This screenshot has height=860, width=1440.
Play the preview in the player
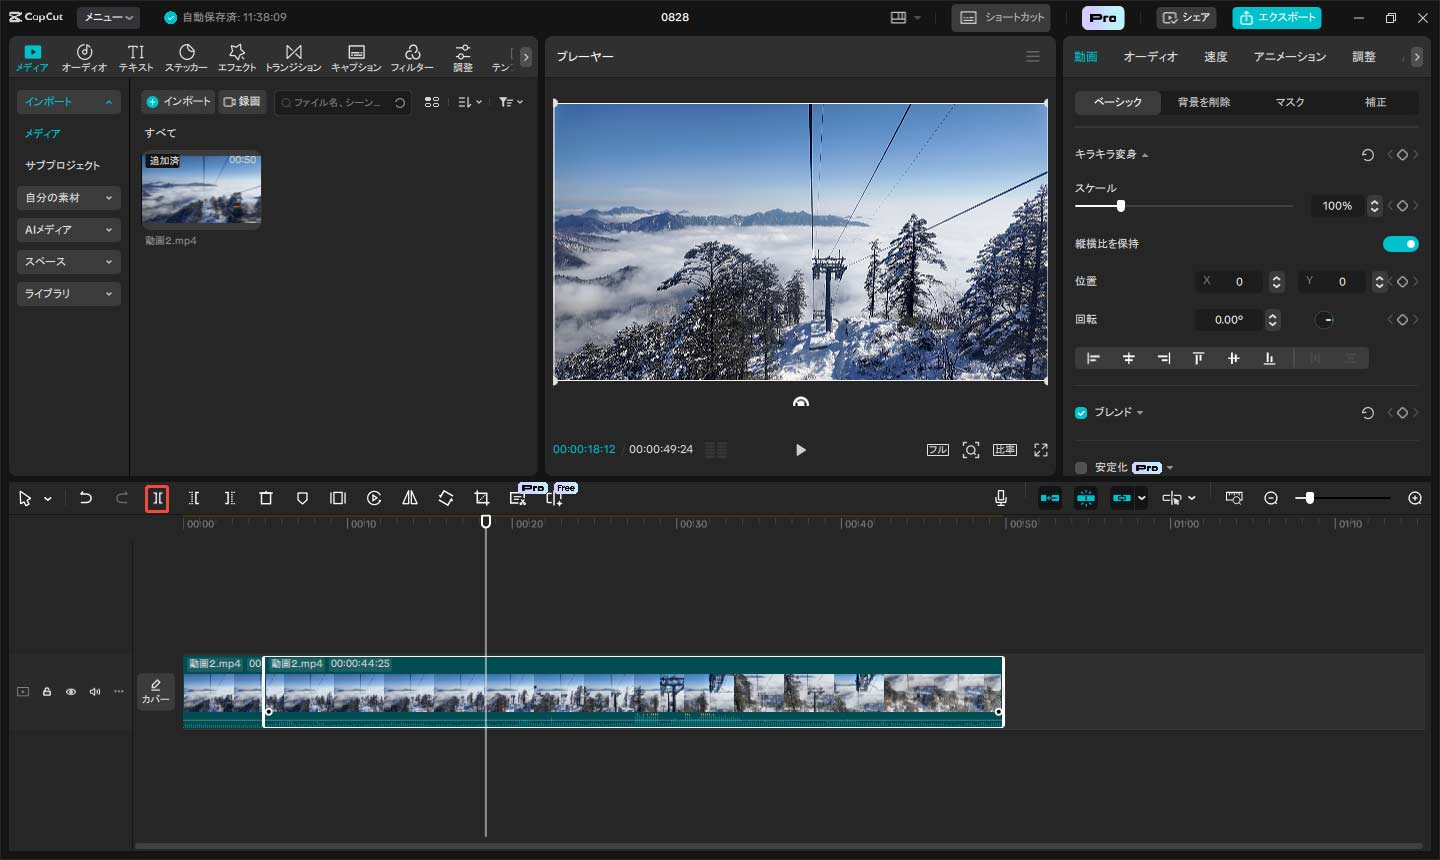[800, 450]
